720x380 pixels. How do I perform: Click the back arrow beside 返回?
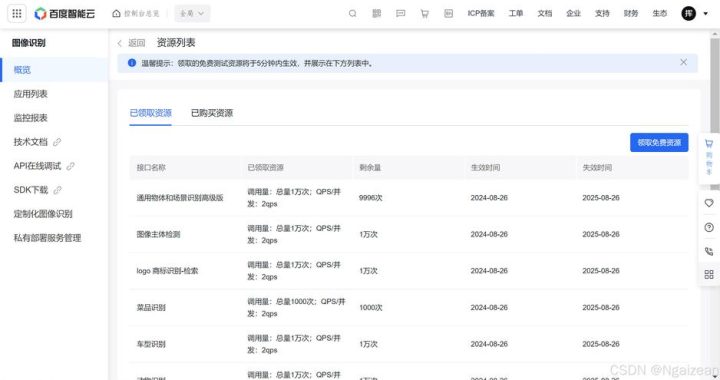point(120,43)
